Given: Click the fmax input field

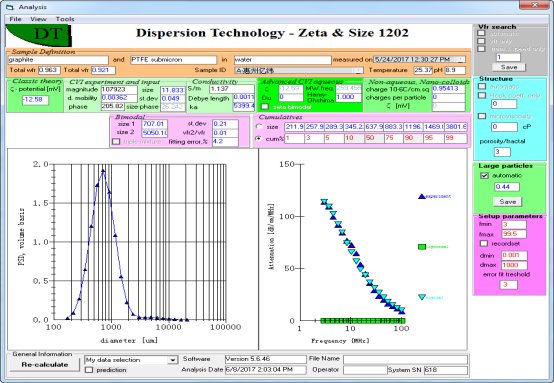Looking at the screenshot, I should point(514,234).
